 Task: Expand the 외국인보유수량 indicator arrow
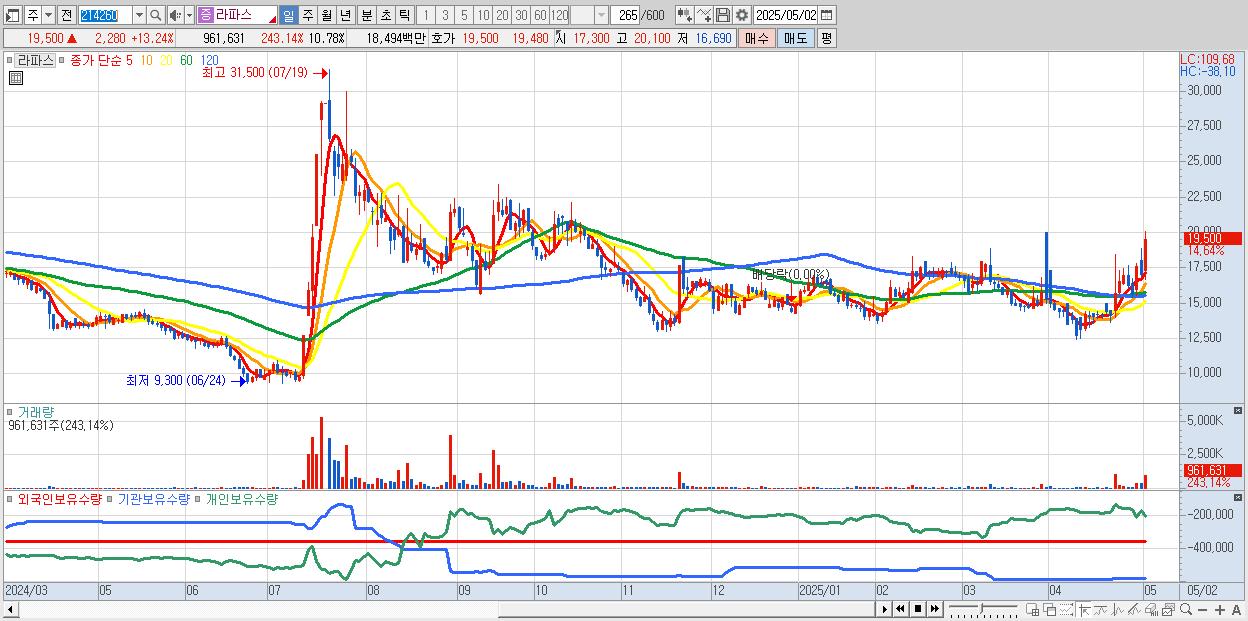(x=11, y=498)
